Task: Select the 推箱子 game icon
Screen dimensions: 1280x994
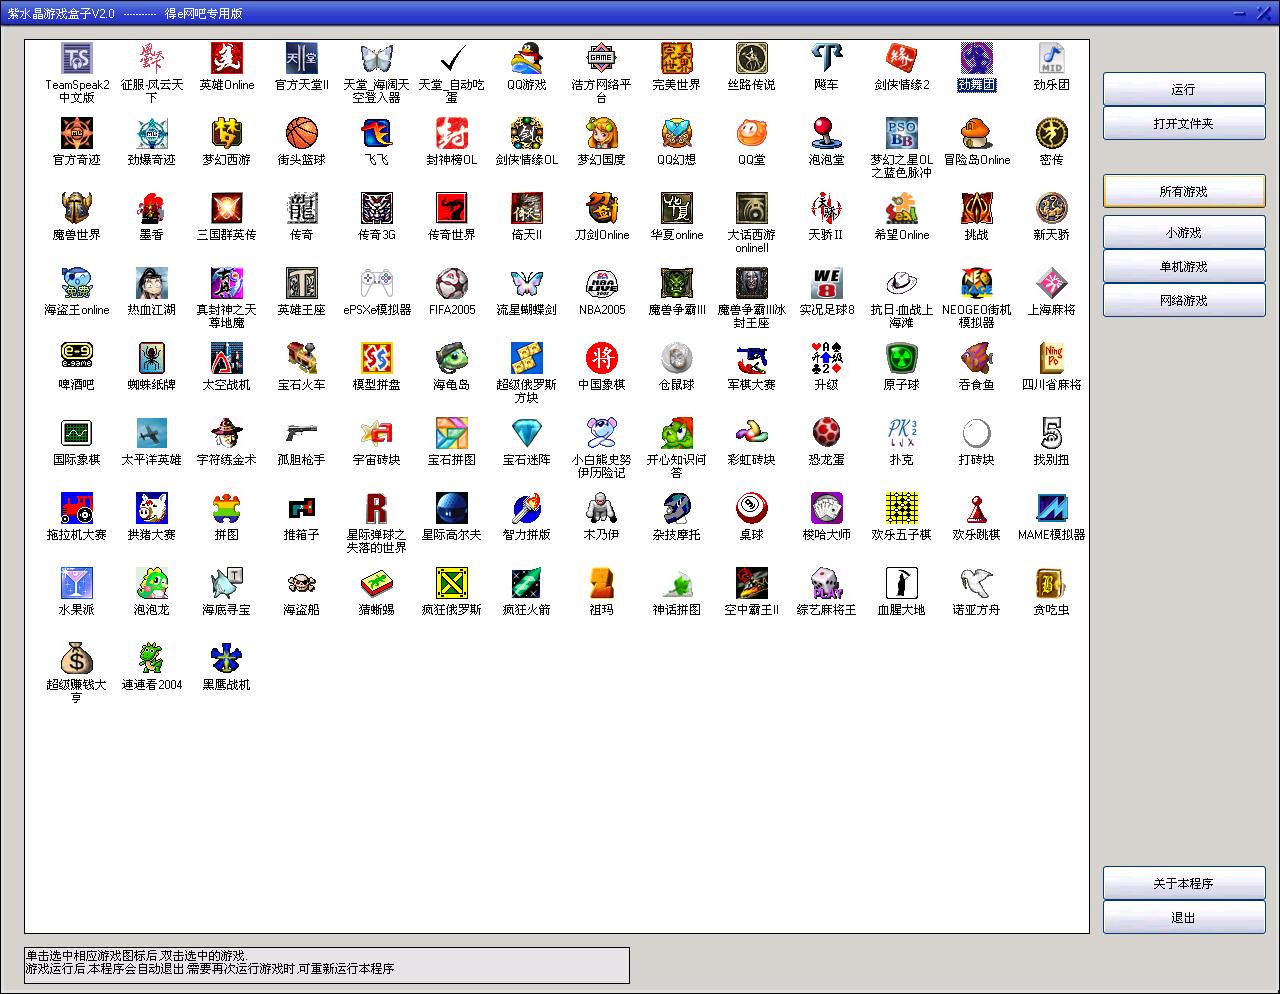Action: coord(302,508)
